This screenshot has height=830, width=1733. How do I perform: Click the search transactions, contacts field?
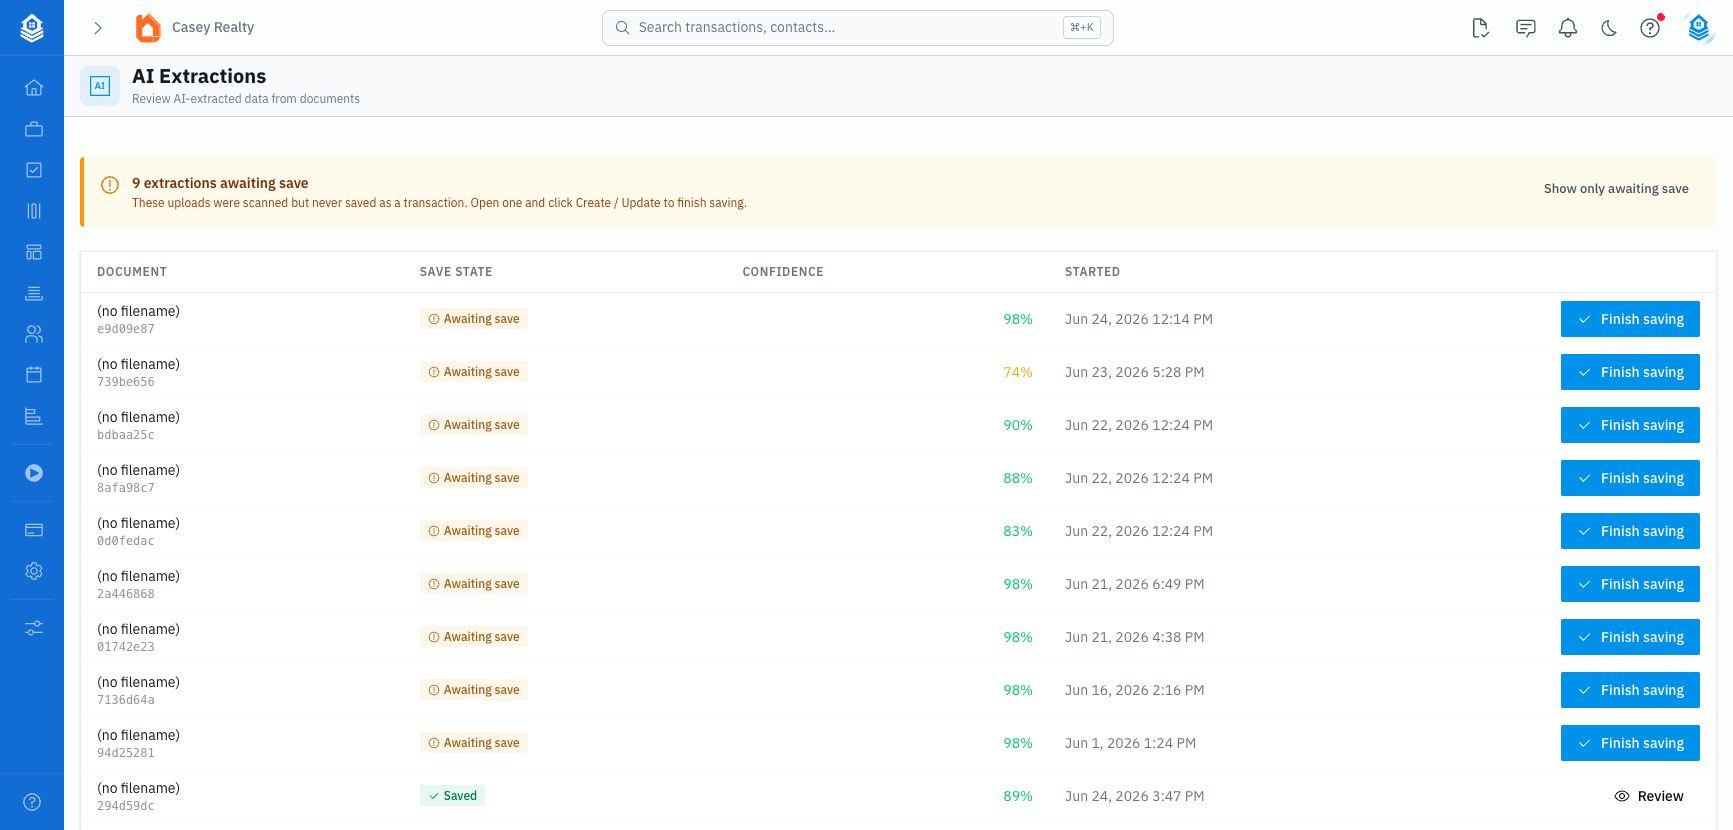pos(858,28)
